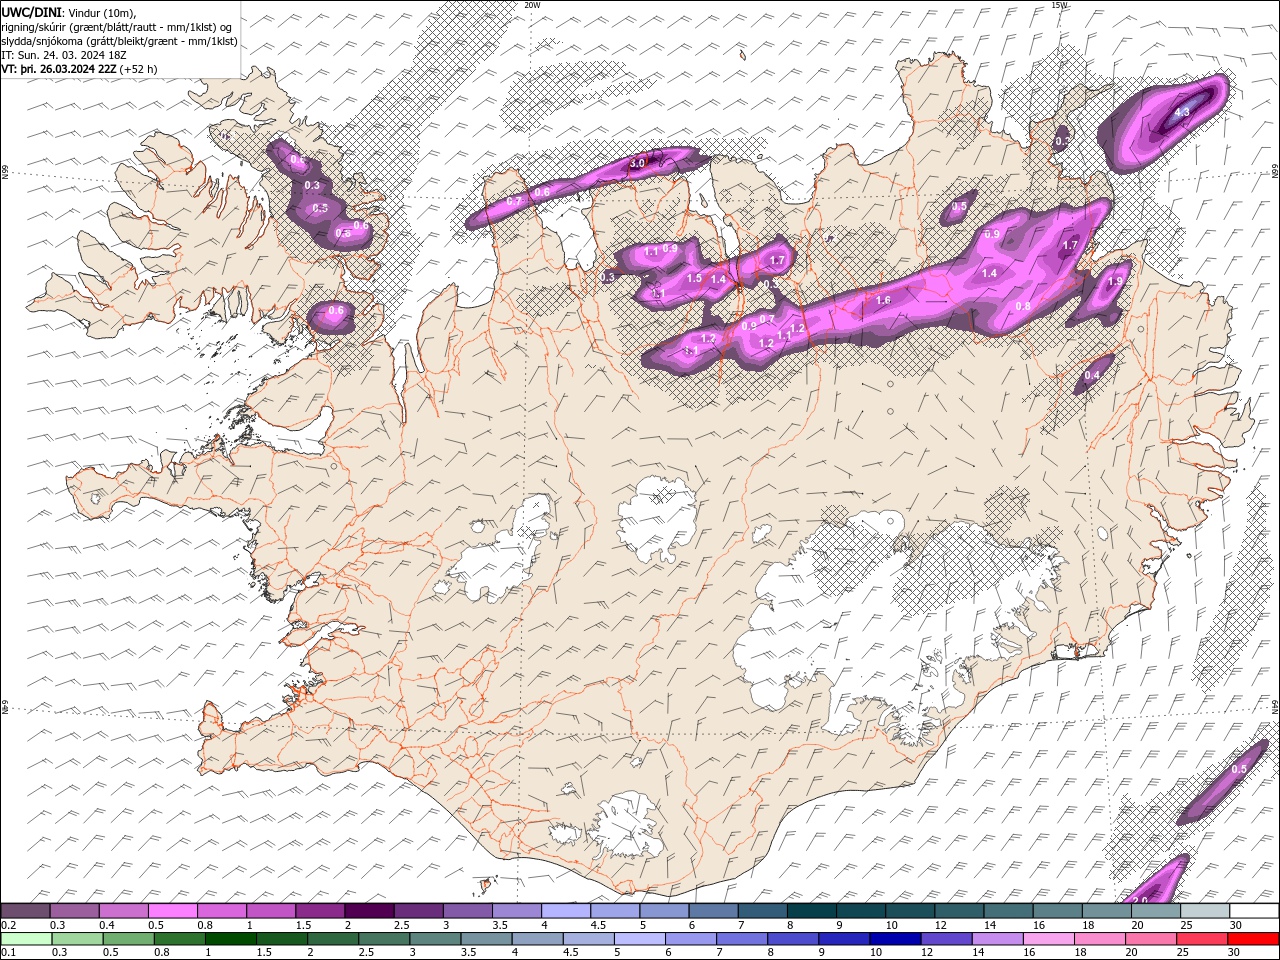Select bottom legend swatch between 0.5 and 0.8

pyautogui.click(x=129, y=939)
